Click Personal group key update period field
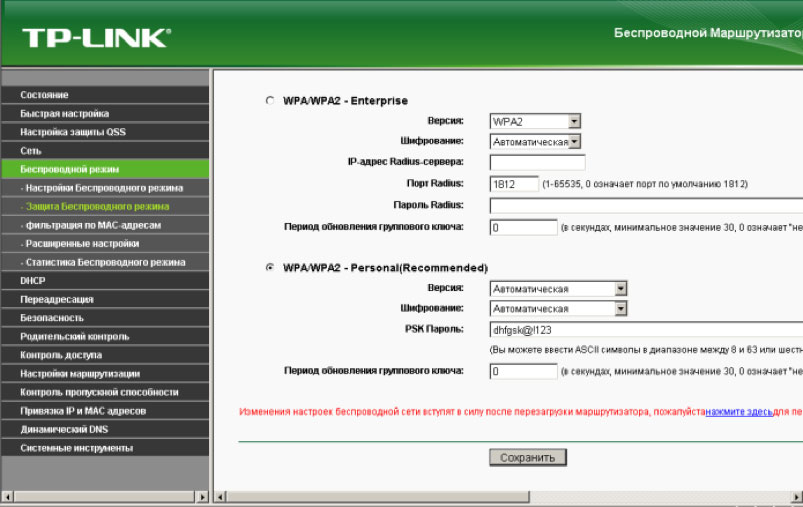 pos(523,371)
